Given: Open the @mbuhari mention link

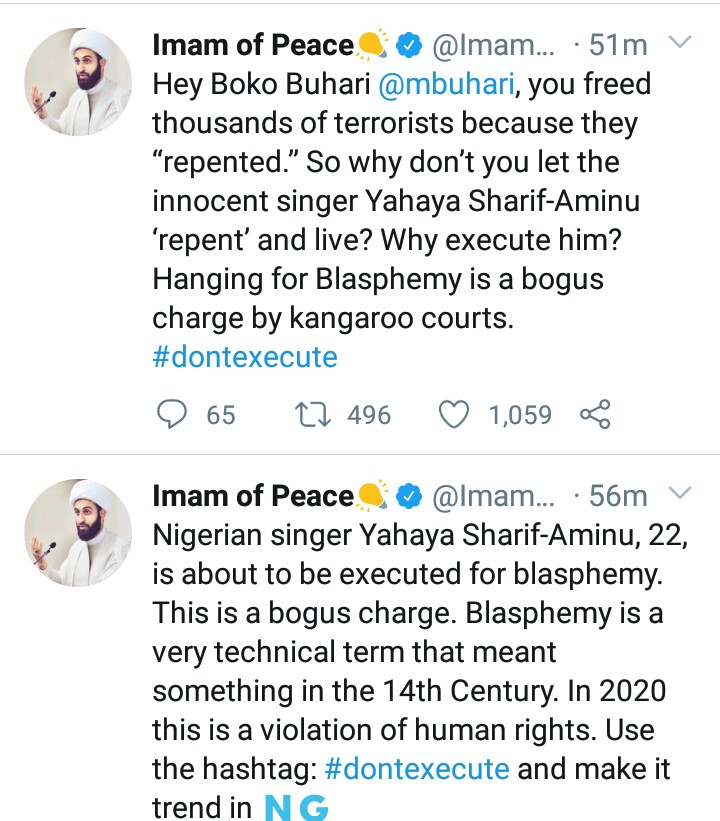Looking at the screenshot, I should pyautogui.click(x=447, y=85).
